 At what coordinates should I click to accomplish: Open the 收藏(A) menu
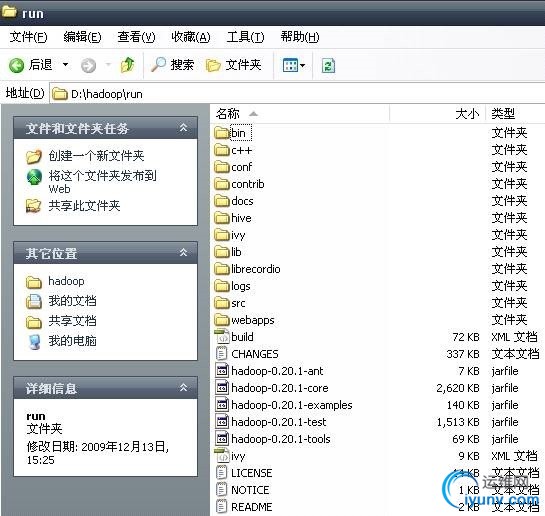point(191,36)
